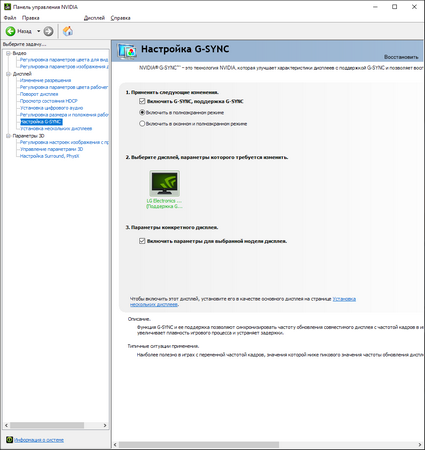Open the Правка menu
Viewport: 425px width, 450px height.
pos(30,18)
